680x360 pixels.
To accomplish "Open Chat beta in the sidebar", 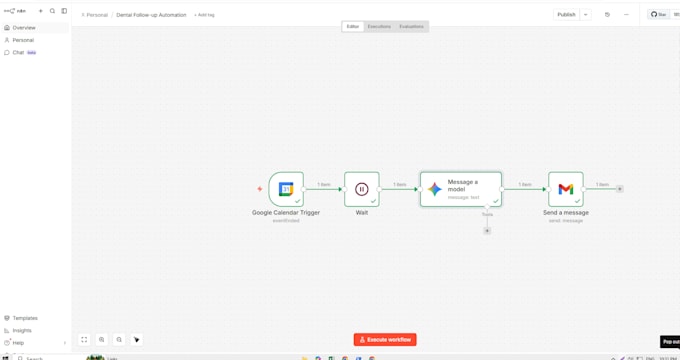I will pyautogui.click(x=35, y=52).
